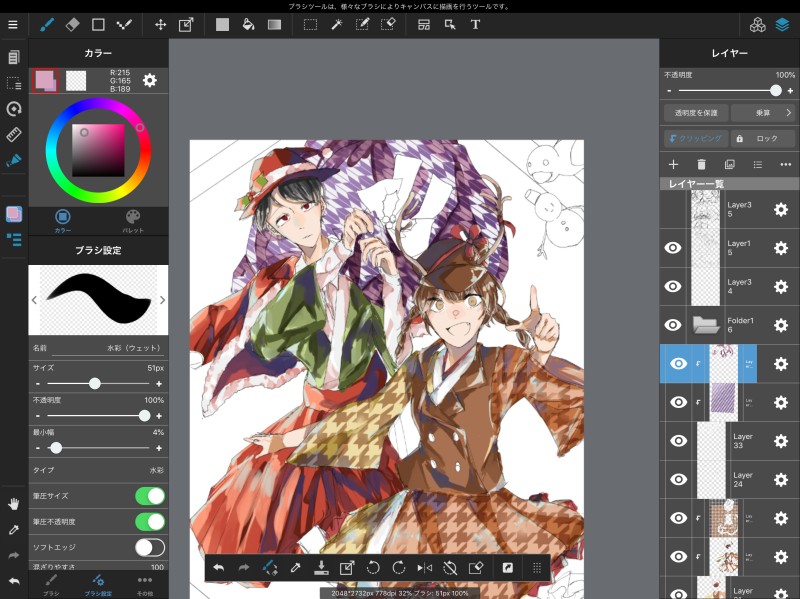Click save icon in bottom shortcut bar
The height and width of the screenshot is (599, 800).
pos(321,567)
